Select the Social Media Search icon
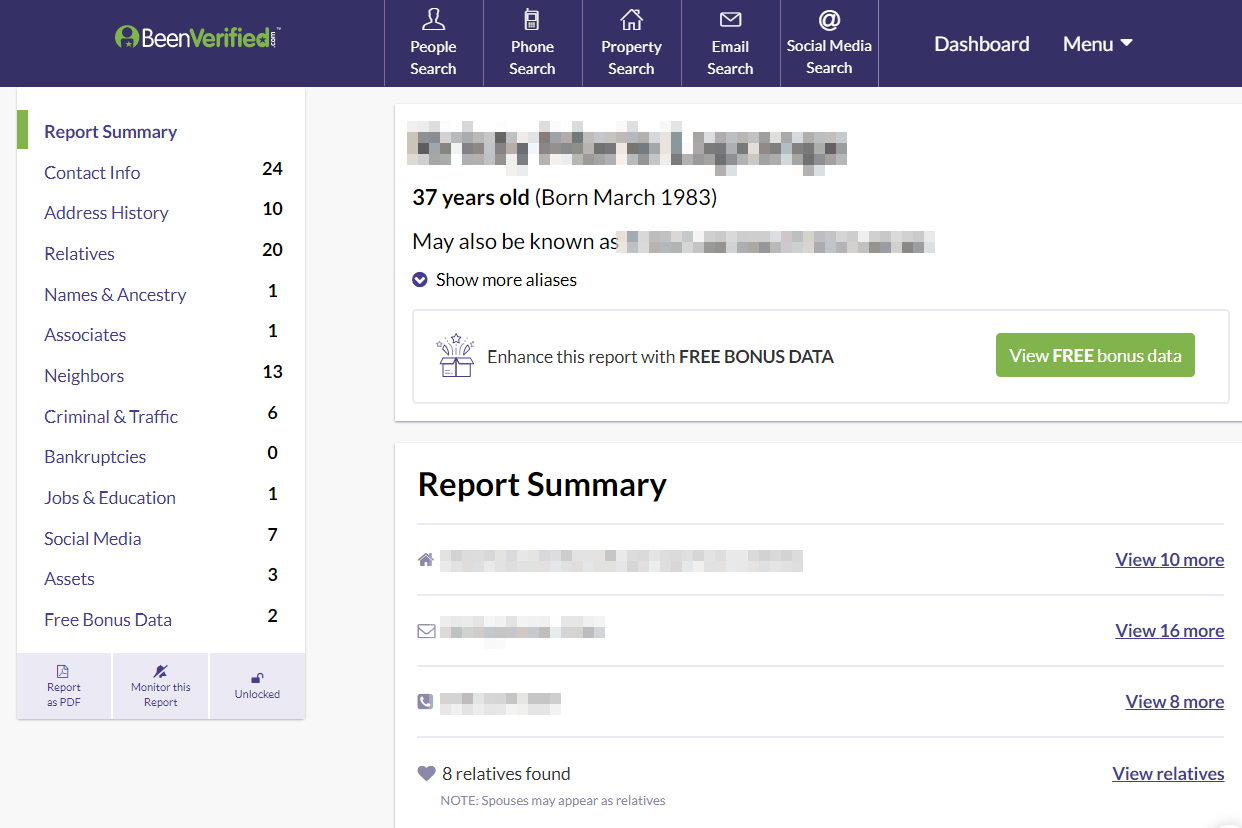 (x=829, y=19)
